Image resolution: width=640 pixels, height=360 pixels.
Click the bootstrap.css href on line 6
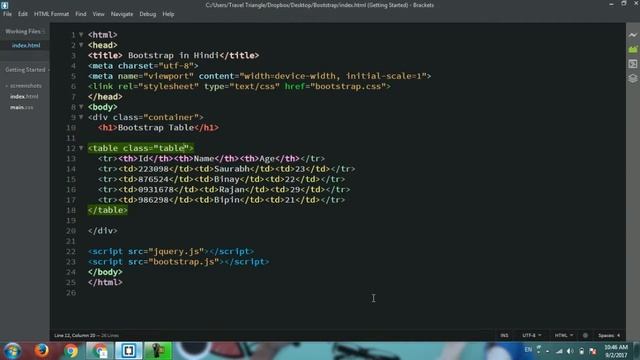click(x=348, y=87)
